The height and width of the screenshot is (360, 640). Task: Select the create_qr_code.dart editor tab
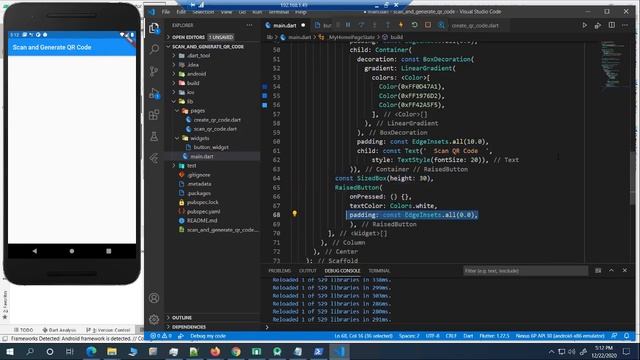(475, 25)
